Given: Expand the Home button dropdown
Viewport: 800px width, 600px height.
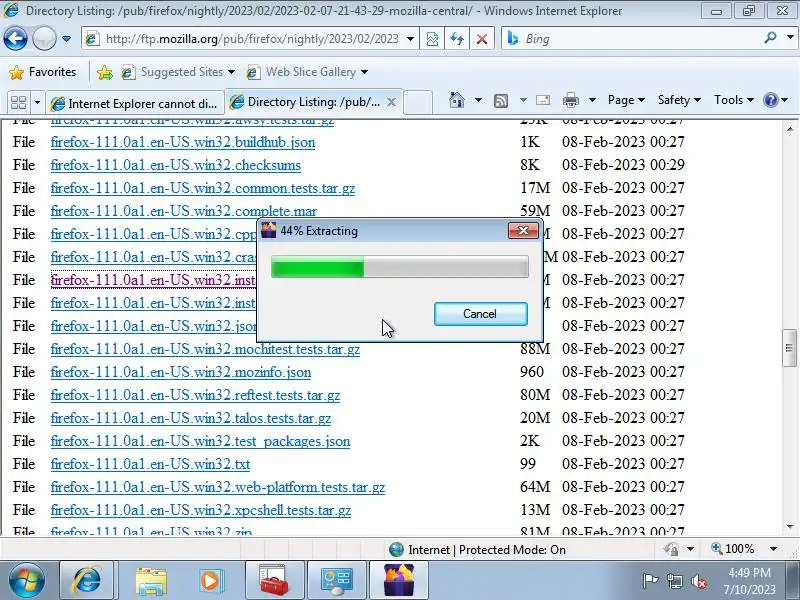Looking at the screenshot, I should [478, 100].
